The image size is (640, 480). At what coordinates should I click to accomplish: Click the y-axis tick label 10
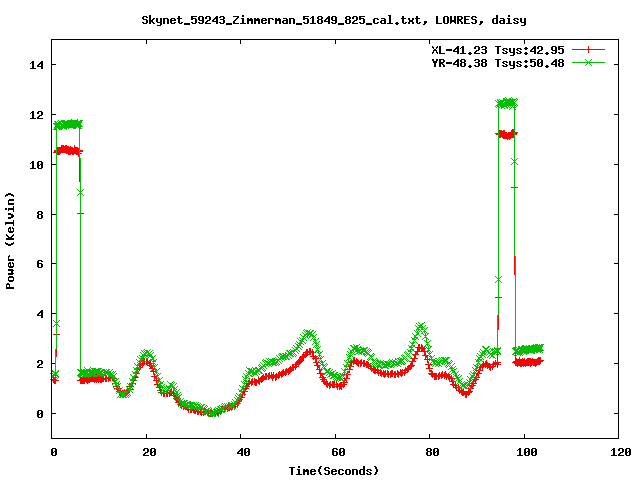pos(36,164)
